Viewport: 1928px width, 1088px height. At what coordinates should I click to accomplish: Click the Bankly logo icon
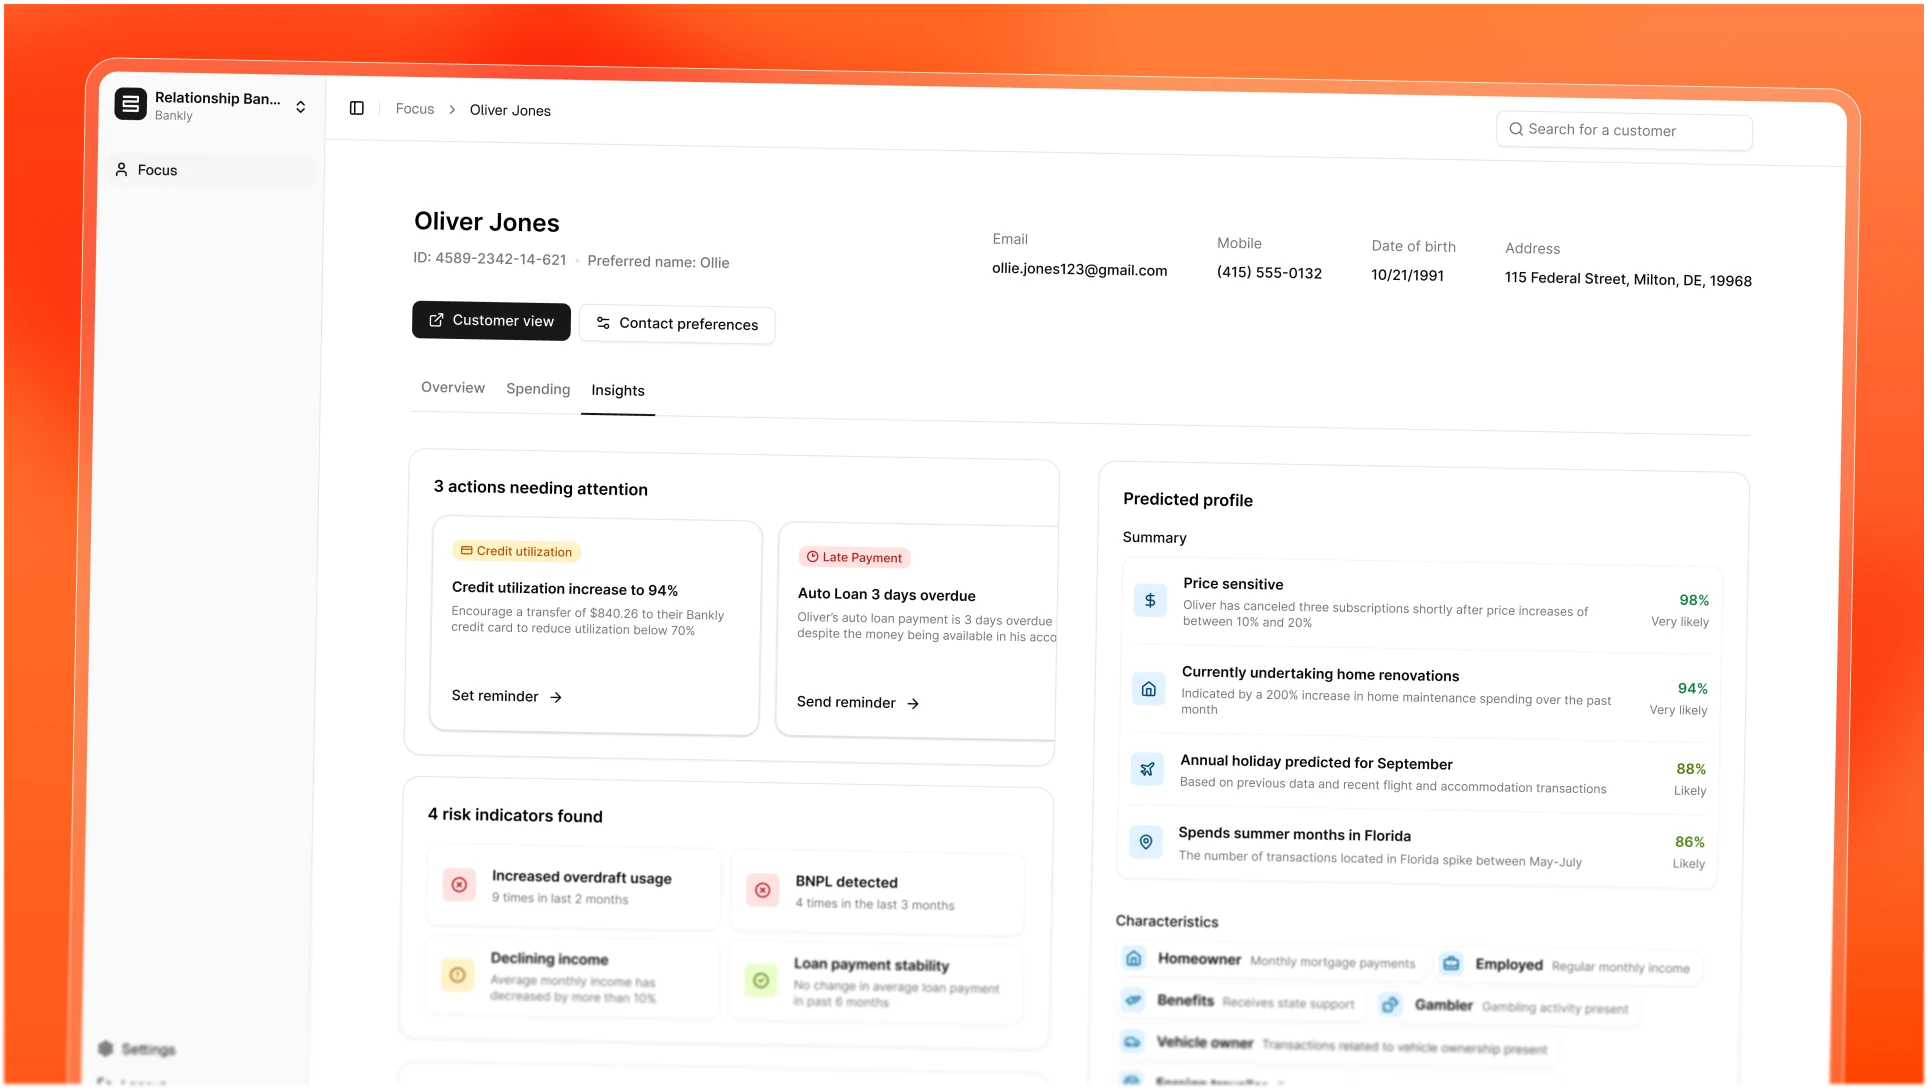tap(131, 104)
